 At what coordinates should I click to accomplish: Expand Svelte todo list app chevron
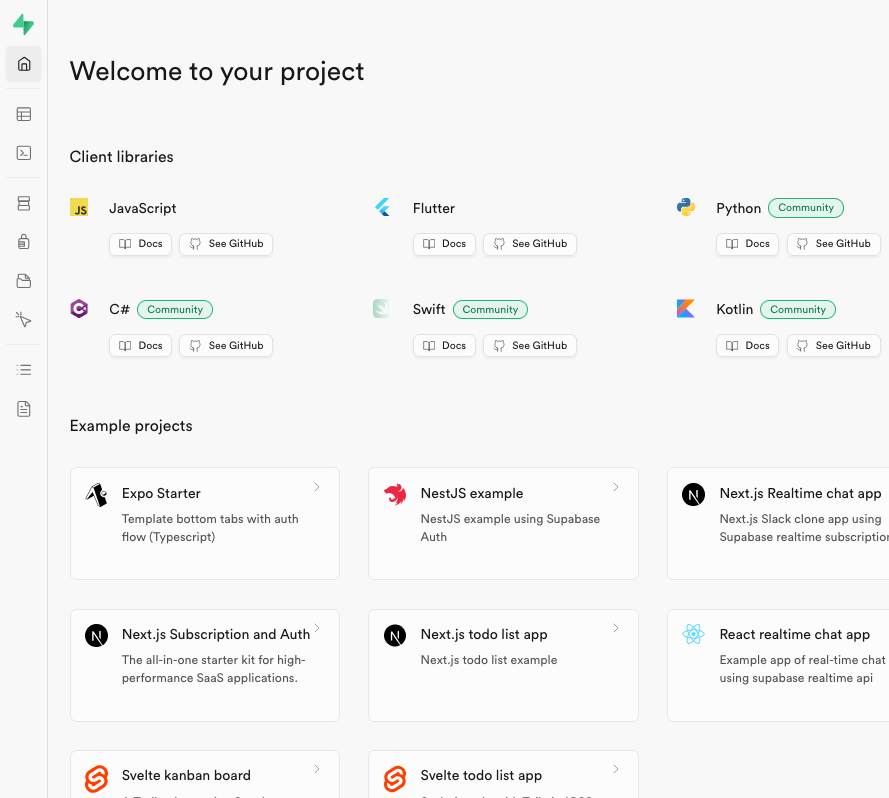pyautogui.click(x=616, y=769)
